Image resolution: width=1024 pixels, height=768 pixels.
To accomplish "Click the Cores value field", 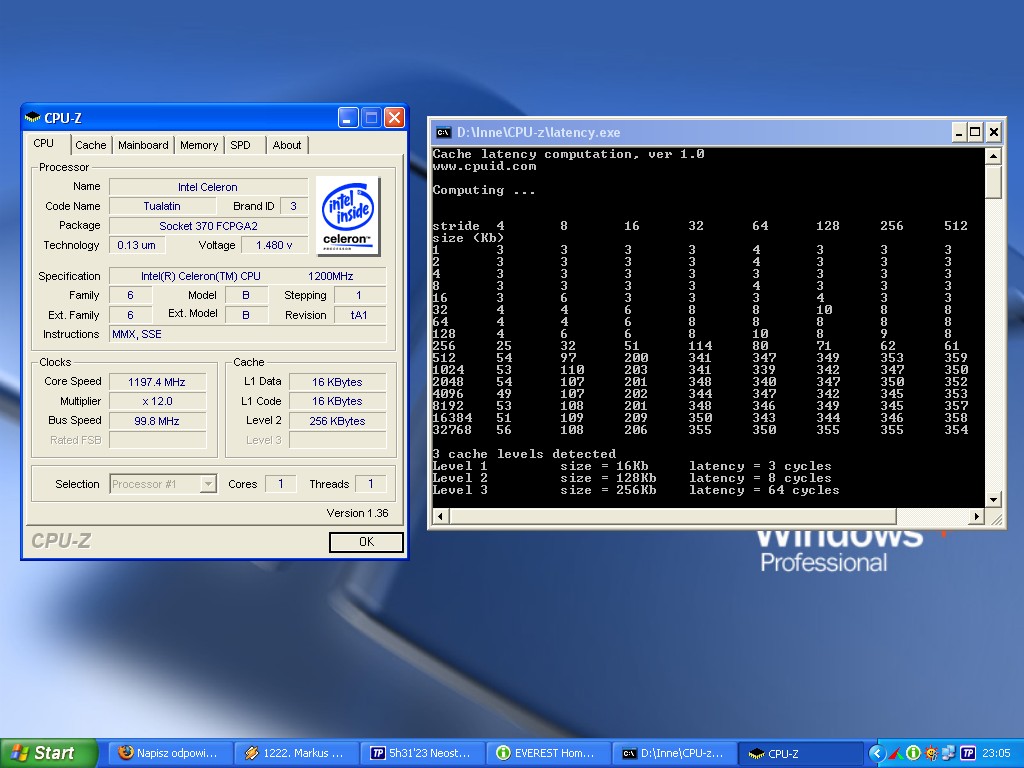I will [281, 484].
